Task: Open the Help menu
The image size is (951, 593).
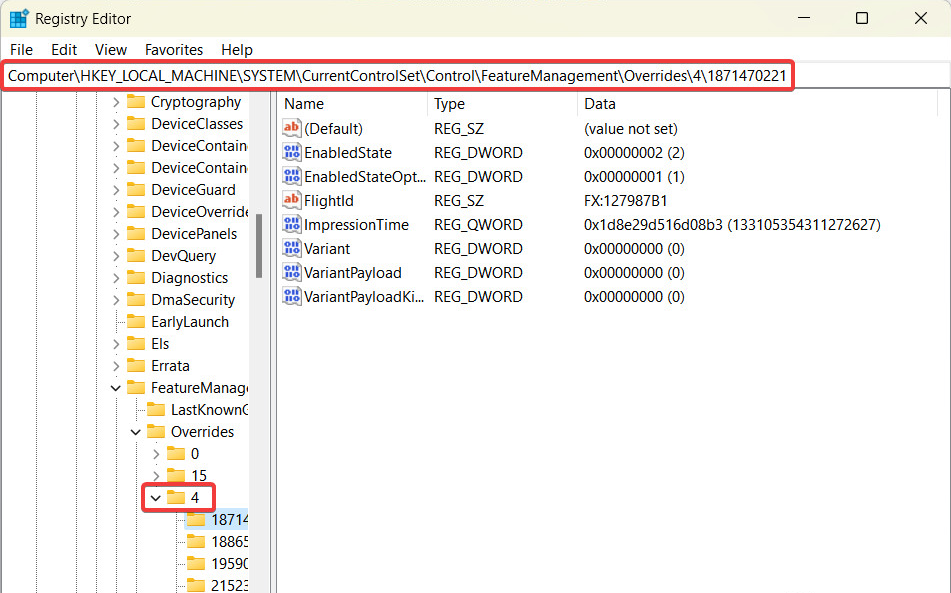Action: pyautogui.click(x=237, y=50)
